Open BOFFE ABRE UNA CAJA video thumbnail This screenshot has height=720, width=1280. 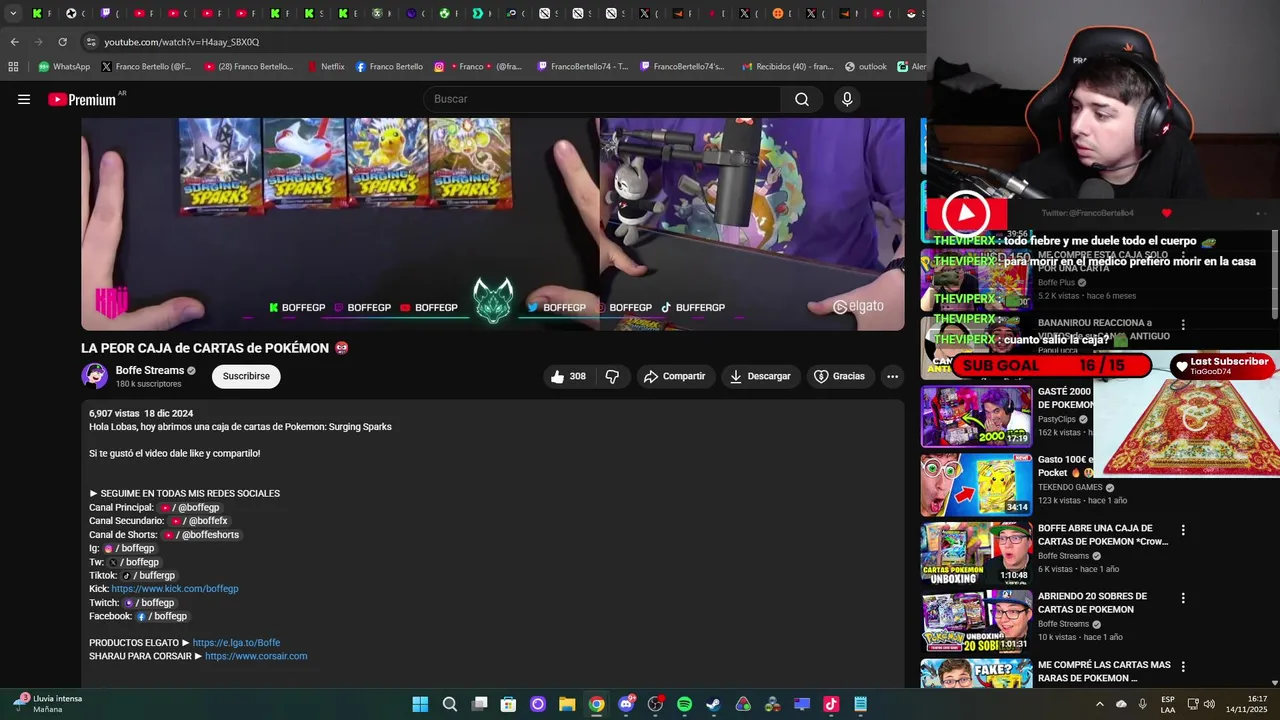tap(976, 553)
